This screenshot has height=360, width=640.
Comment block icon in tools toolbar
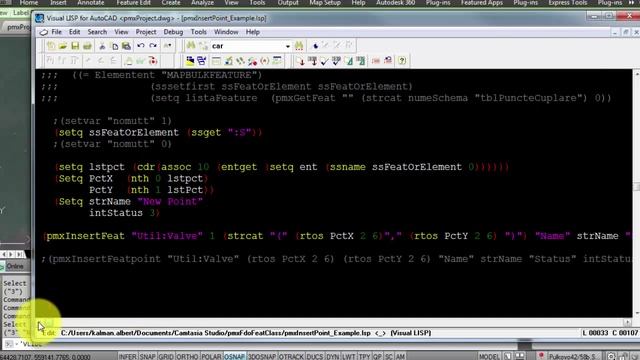pyautogui.click(x=376, y=61)
